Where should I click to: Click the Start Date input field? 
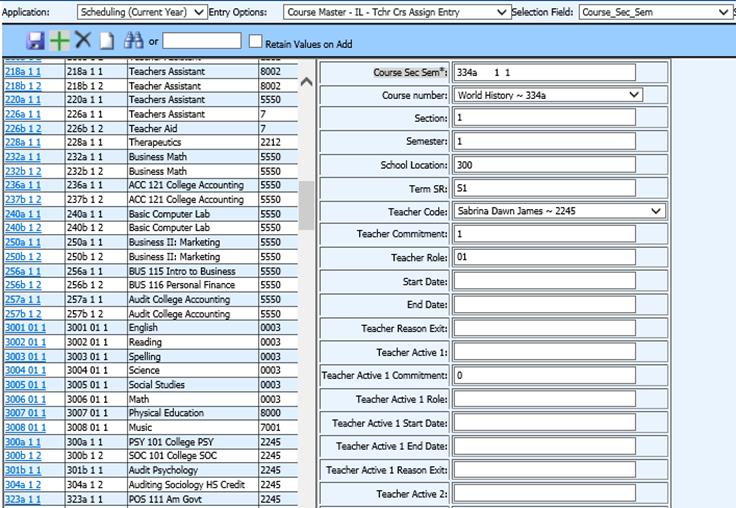click(543, 281)
